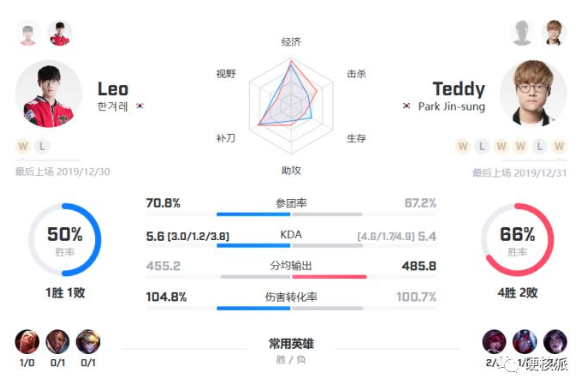This screenshot has width=588, height=381.
Task: Select Leo's small red-jersey avatar thumbnail
Action: [60, 33]
